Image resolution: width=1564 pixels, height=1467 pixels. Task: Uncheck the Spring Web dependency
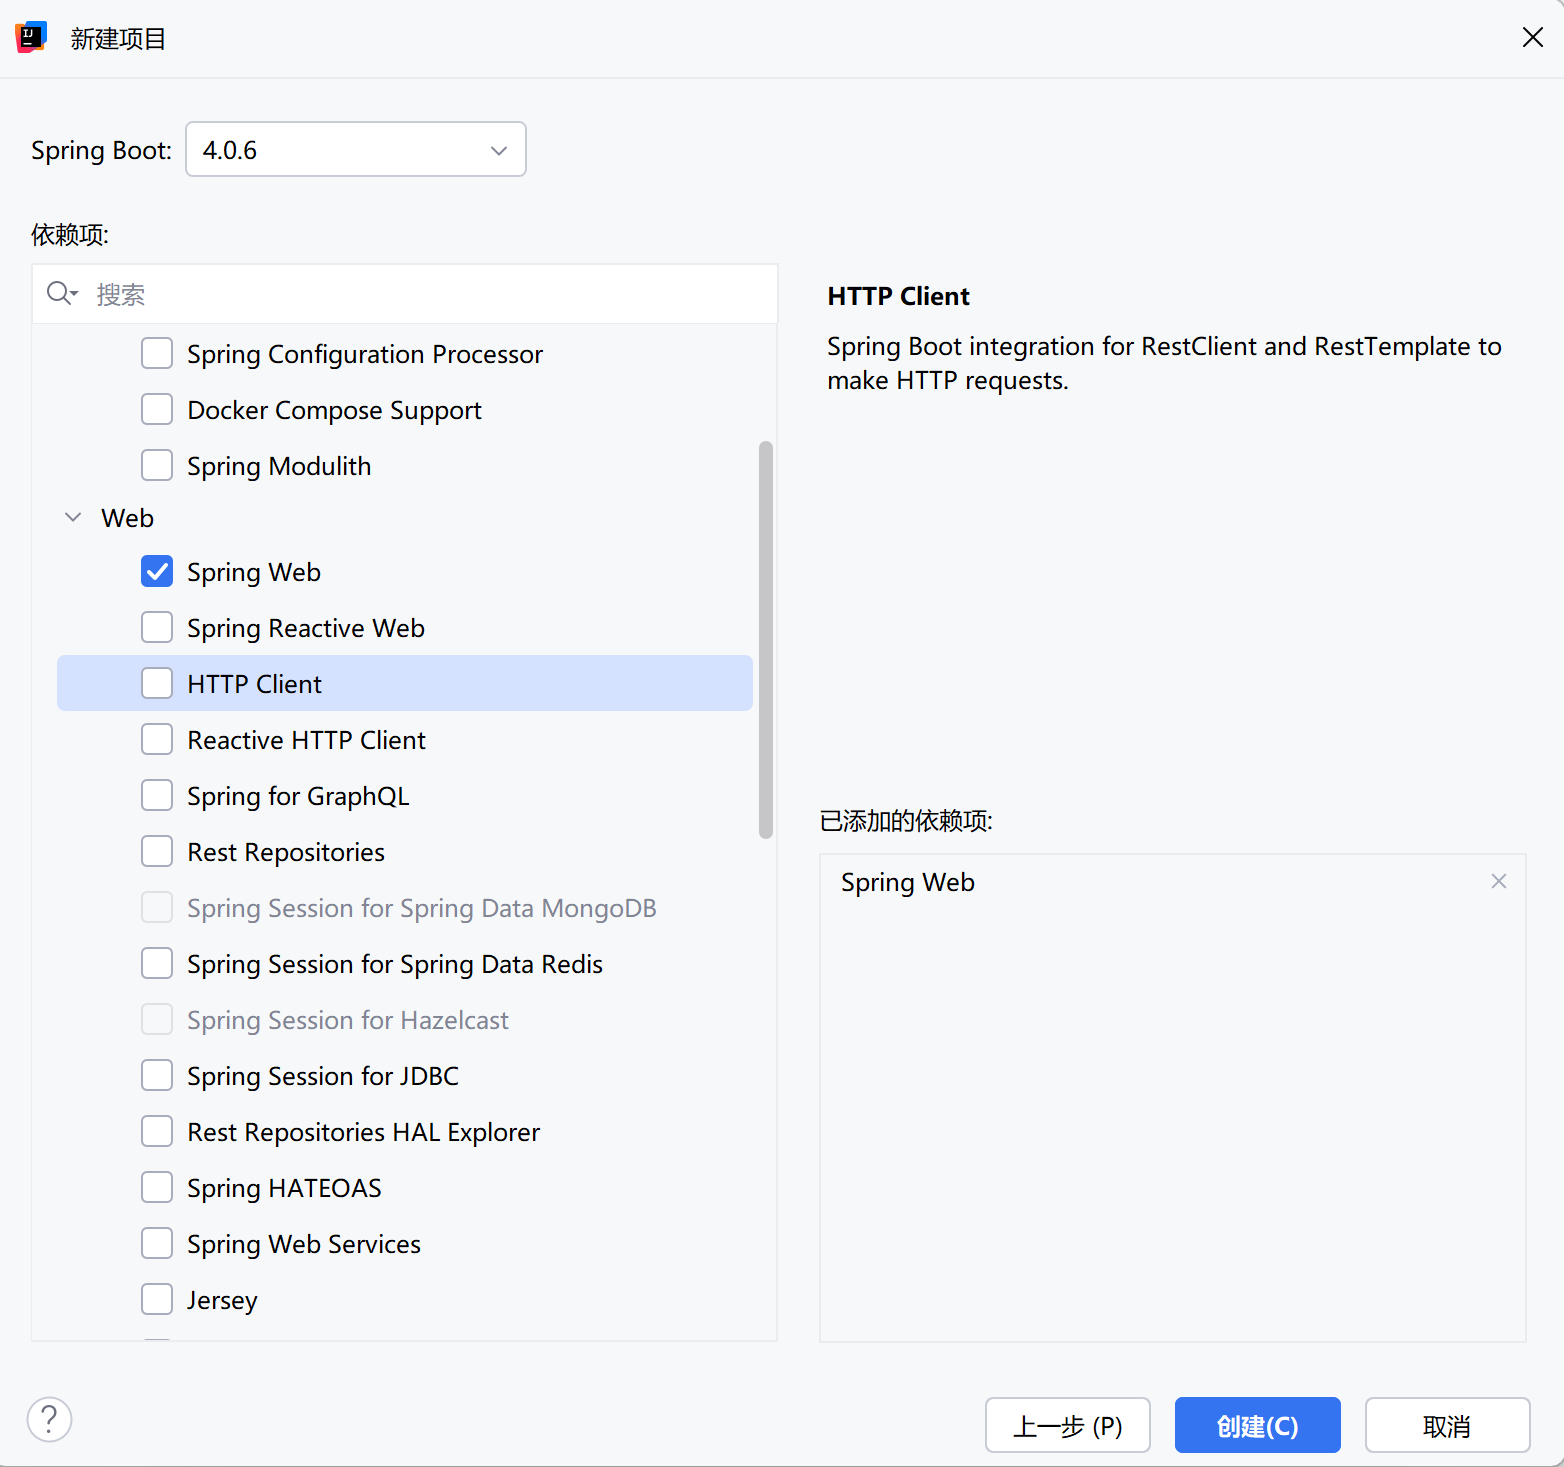click(x=157, y=571)
